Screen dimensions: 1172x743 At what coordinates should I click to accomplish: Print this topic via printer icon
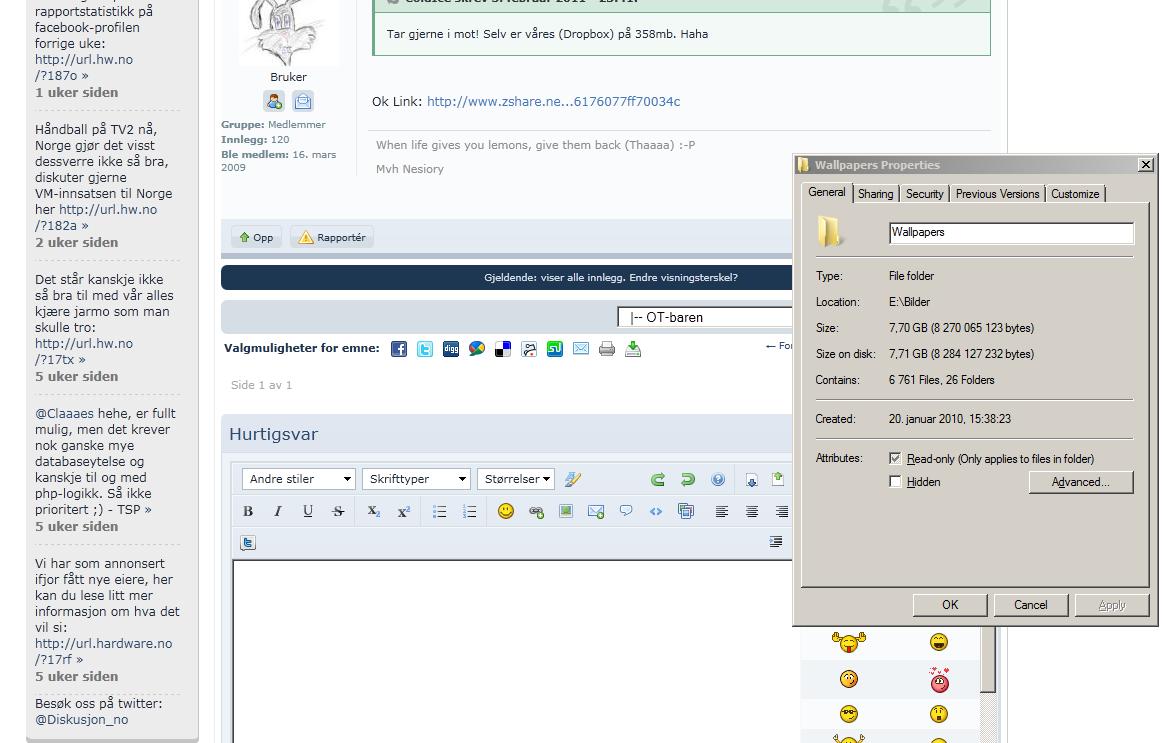[x=607, y=349]
